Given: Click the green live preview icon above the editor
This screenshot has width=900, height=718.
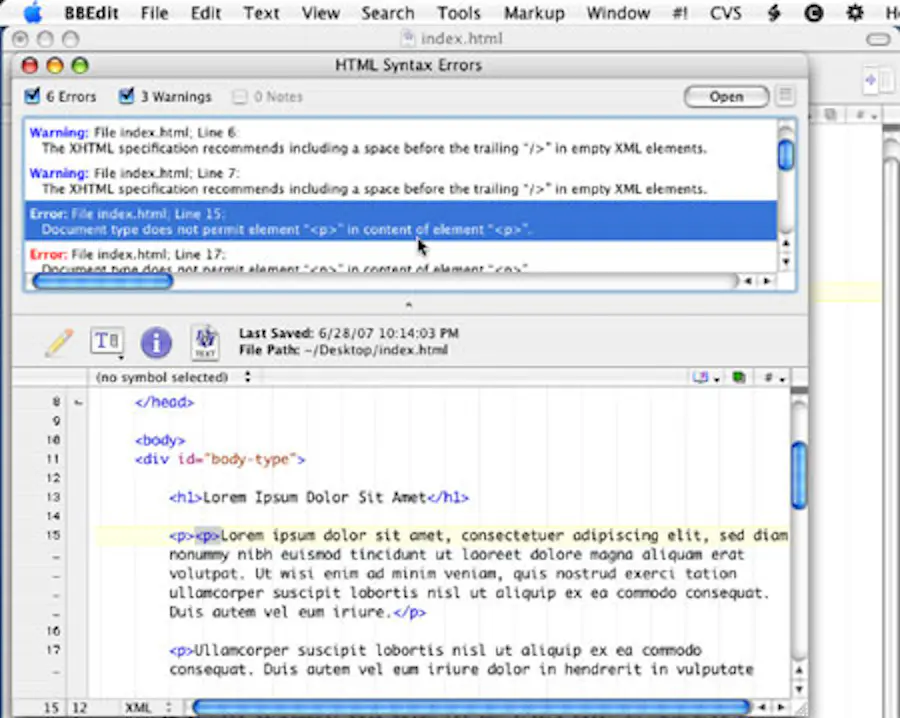Looking at the screenshot, I should tap(738, 377).
